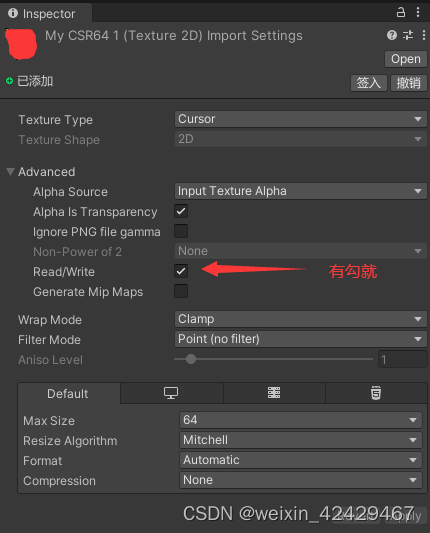Collapse the Advanced section
The height and width of the screenshot is (533, 430).
click(x=11, y=172)
